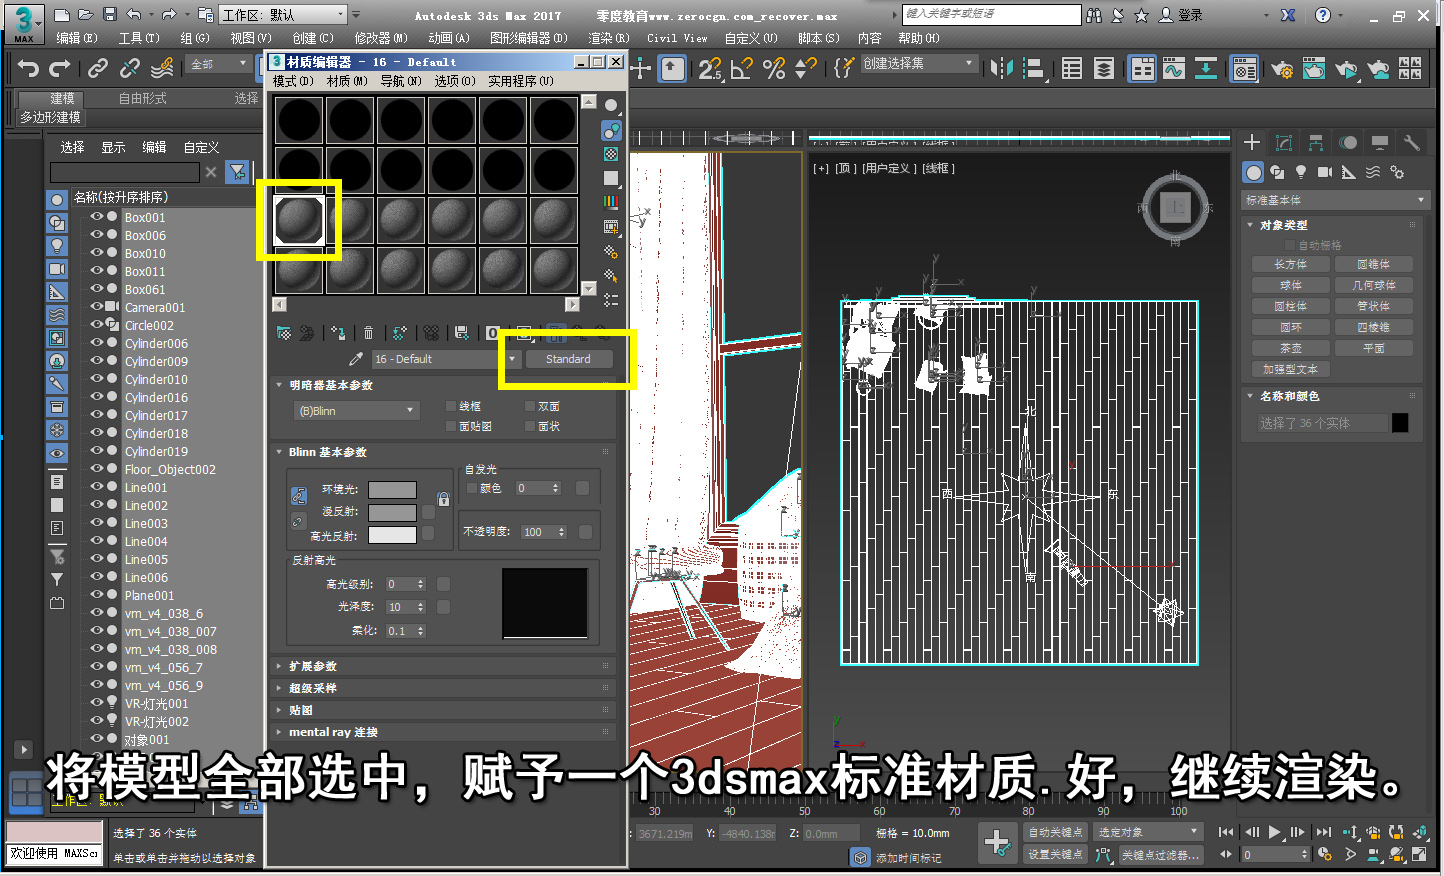The height and width of the screenshot is (876, 1444).
Task: Check the 自发光 颜色 checkbox
Action: (472, 488)
